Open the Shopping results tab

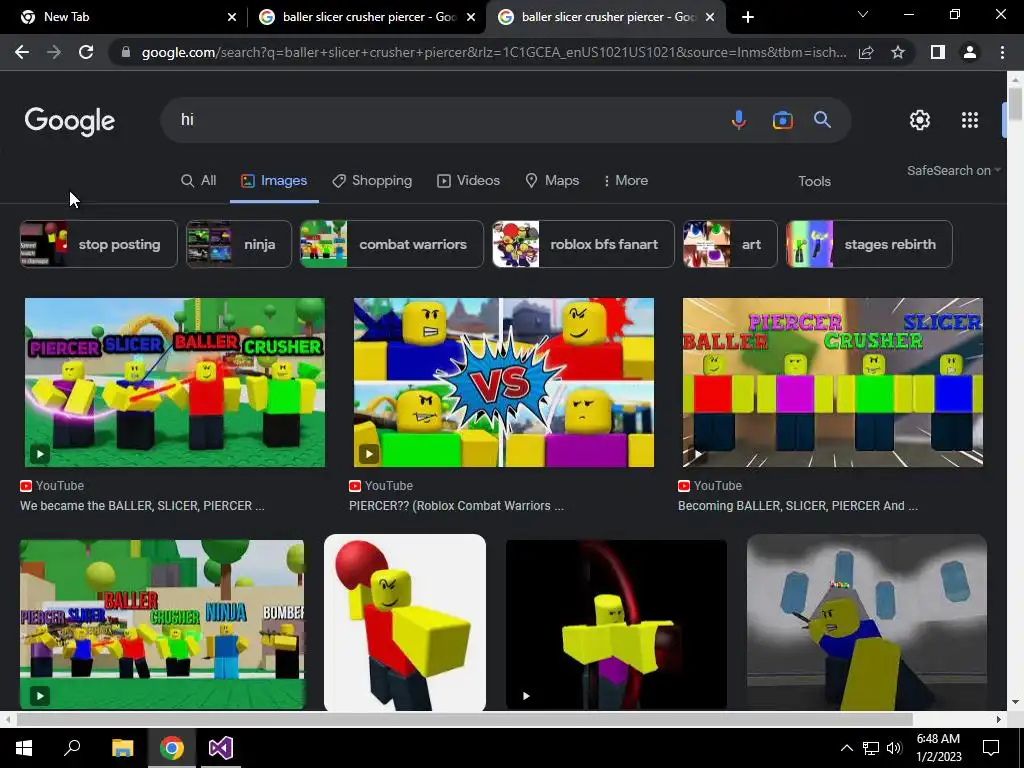[x=372, y=181]
